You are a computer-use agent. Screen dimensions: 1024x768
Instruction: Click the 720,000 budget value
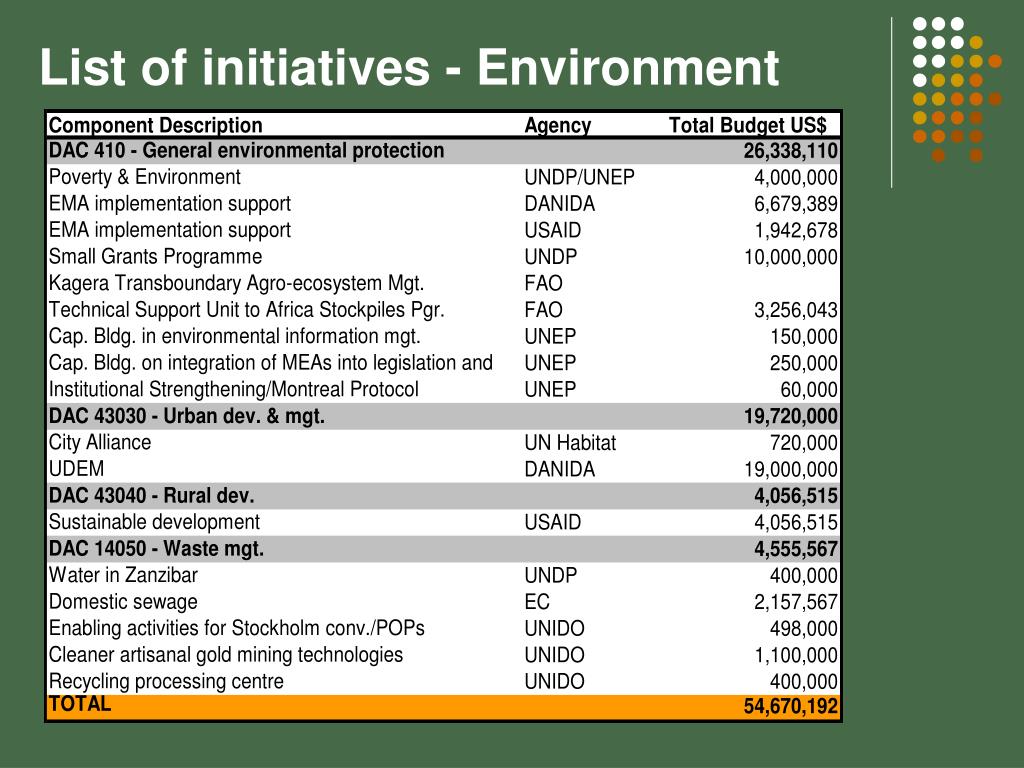tap(803, 443)
